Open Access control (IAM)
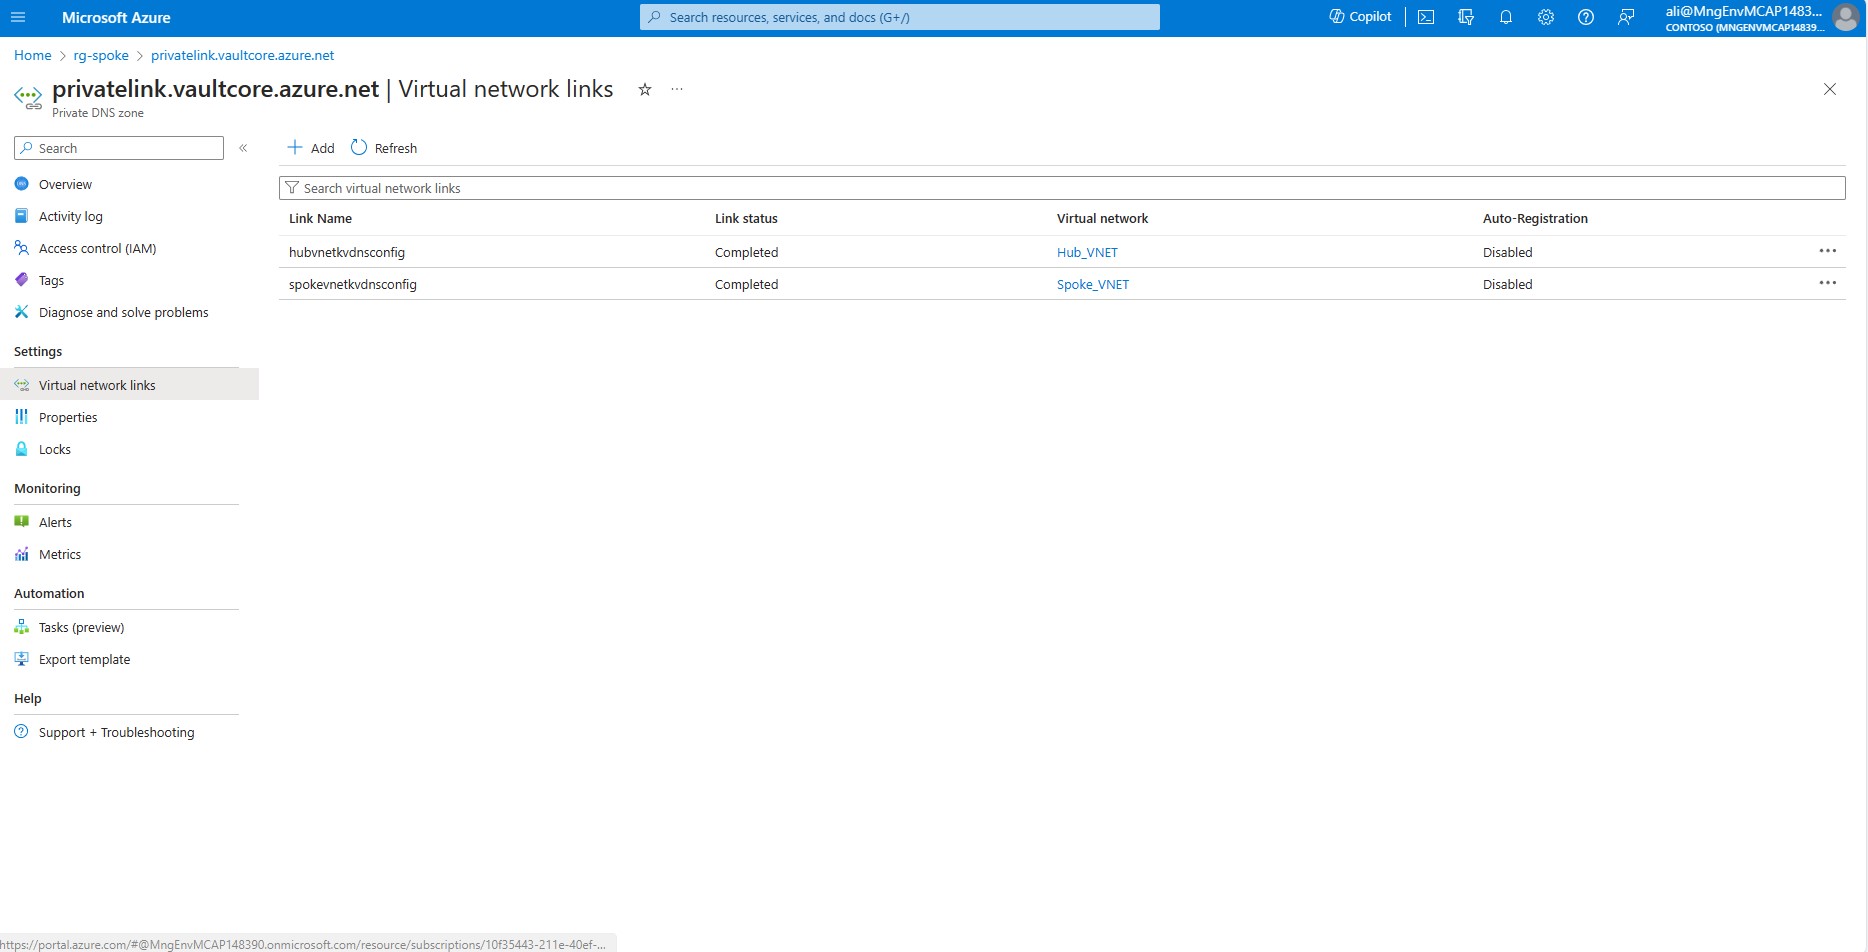 (97, 248)
